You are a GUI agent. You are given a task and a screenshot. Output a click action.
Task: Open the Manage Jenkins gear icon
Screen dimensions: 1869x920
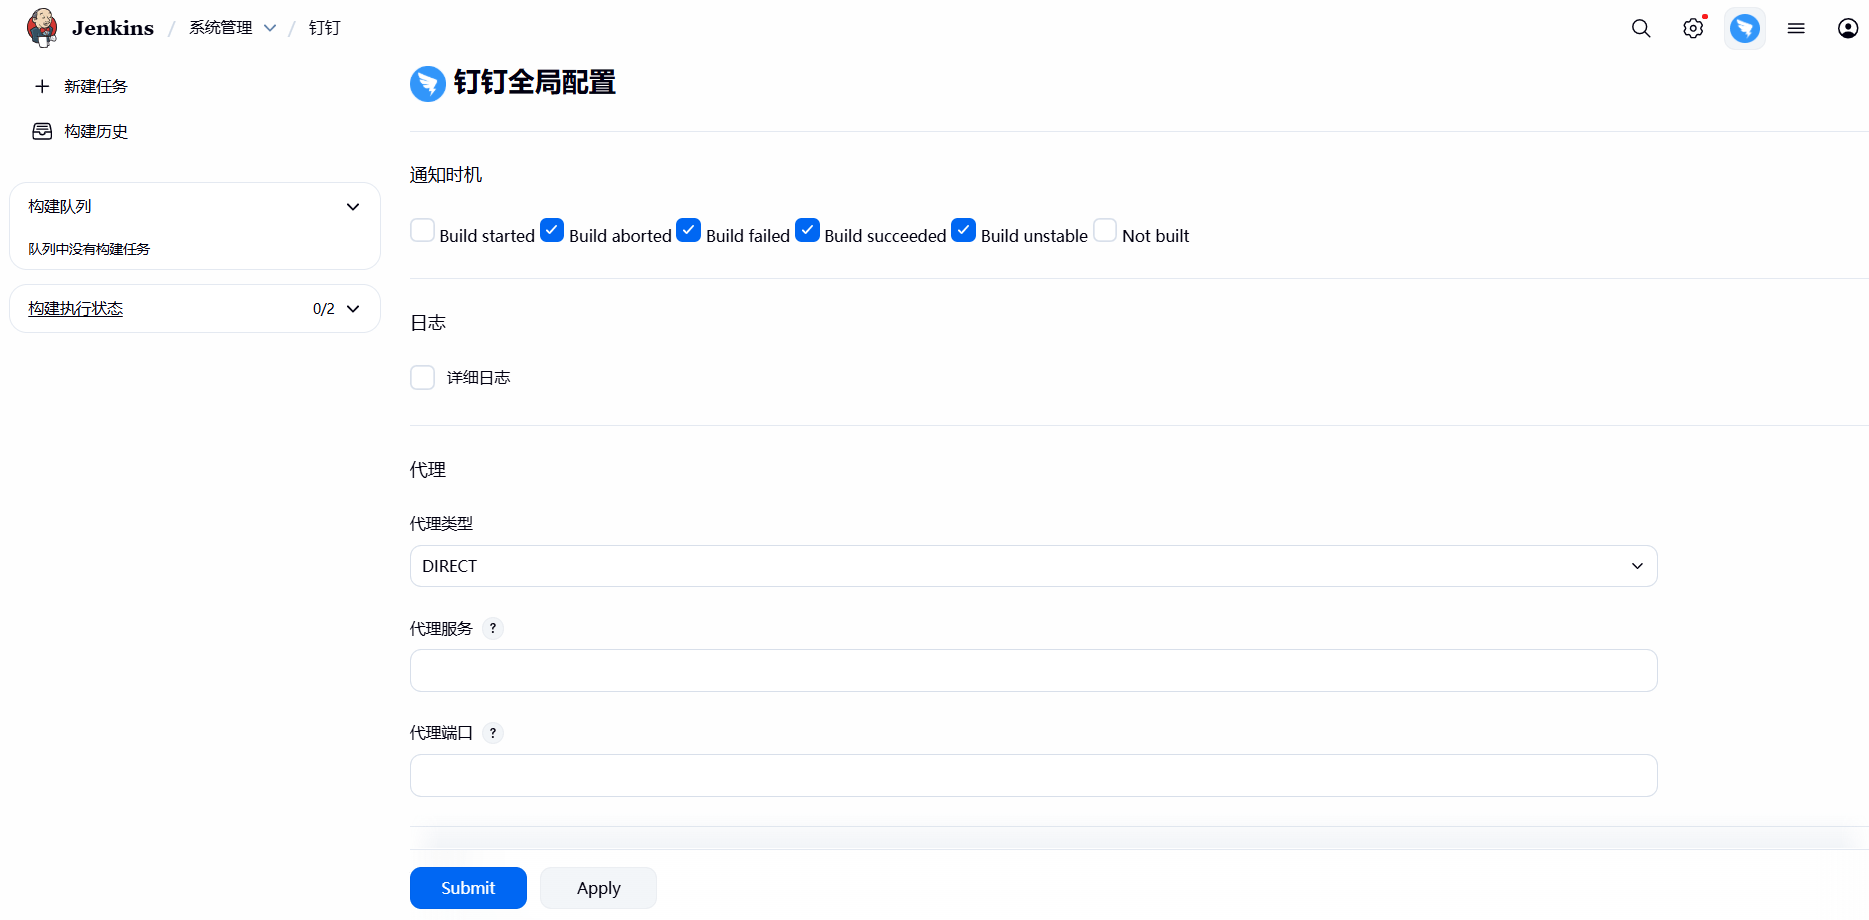(1693, 28)
